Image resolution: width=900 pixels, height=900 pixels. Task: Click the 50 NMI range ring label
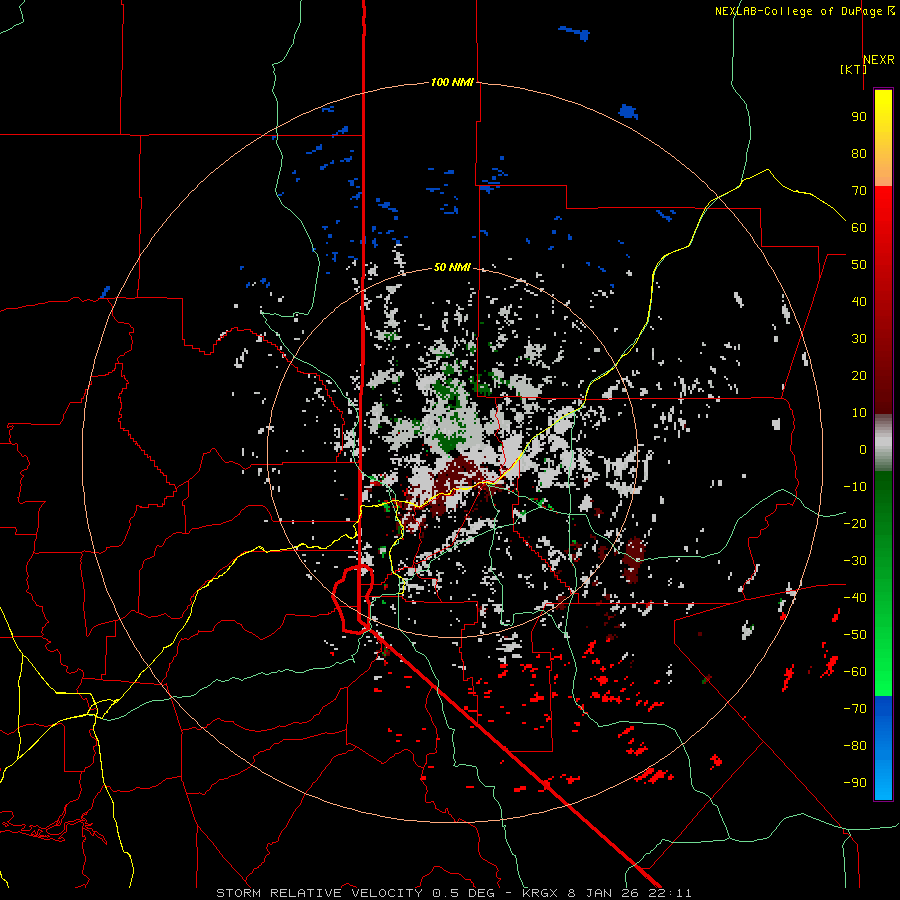(x=452, y=267)
